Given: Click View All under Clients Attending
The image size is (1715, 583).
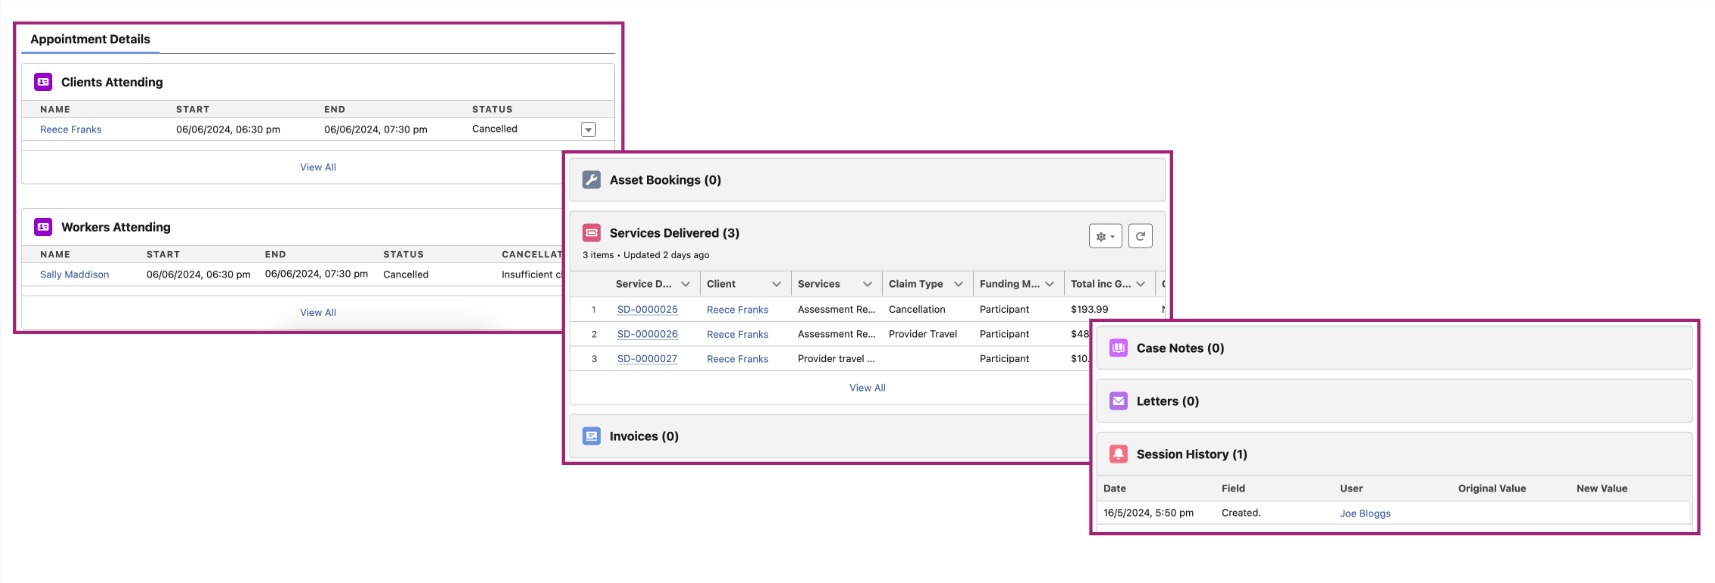Looking at the screenshot, I should click(318, 167).
